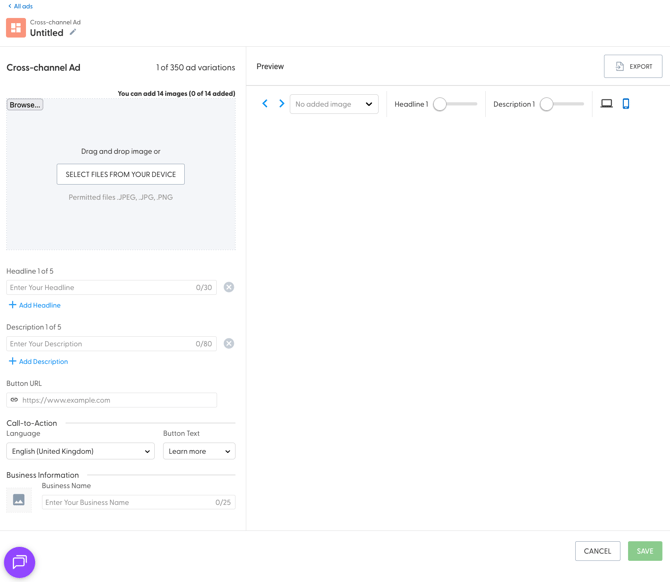Go to previous image with left arrow

tap(265, 104)
